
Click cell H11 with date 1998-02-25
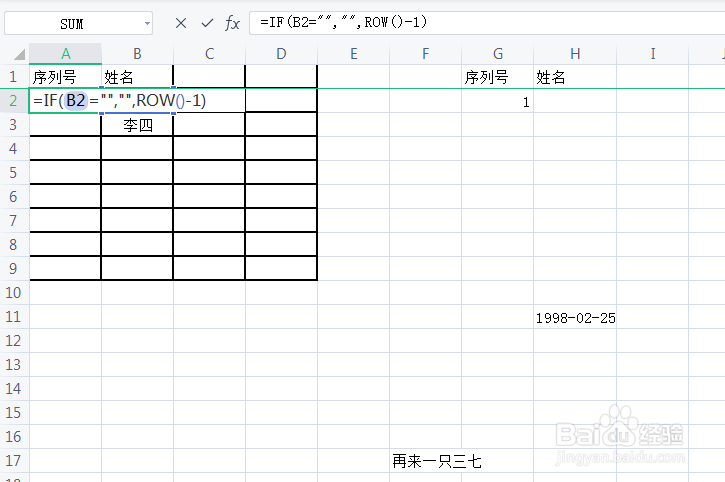click(x=575, y=317)
